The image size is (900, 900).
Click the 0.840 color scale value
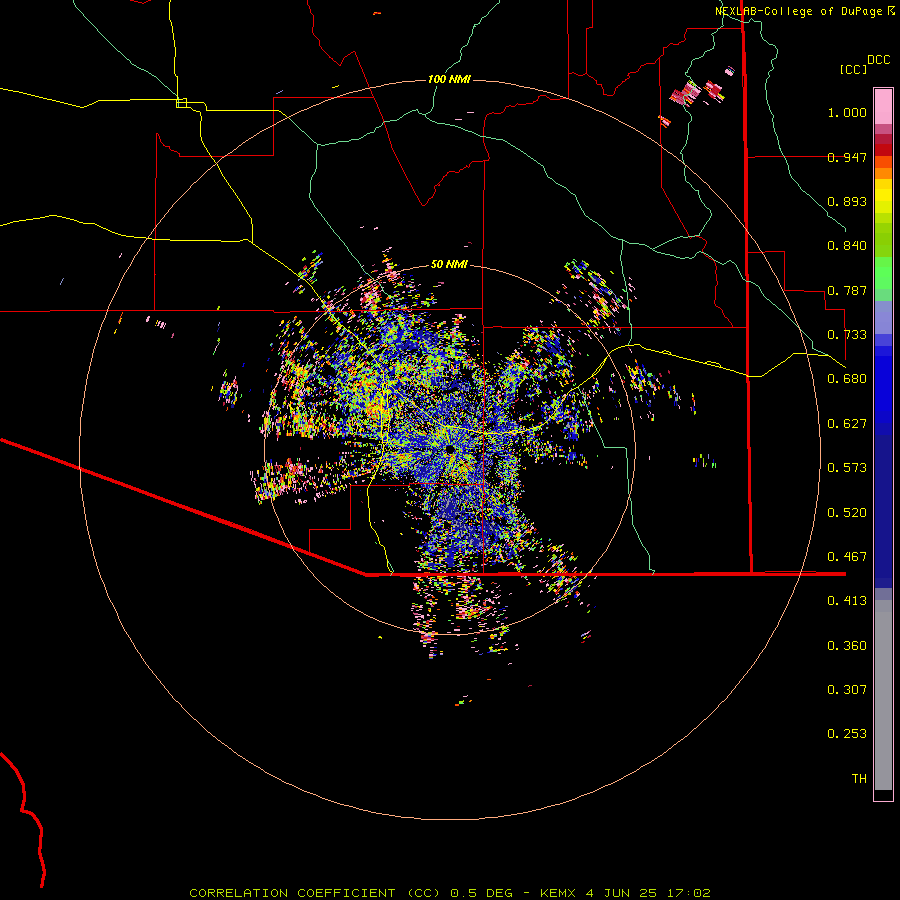pos(847,246)
